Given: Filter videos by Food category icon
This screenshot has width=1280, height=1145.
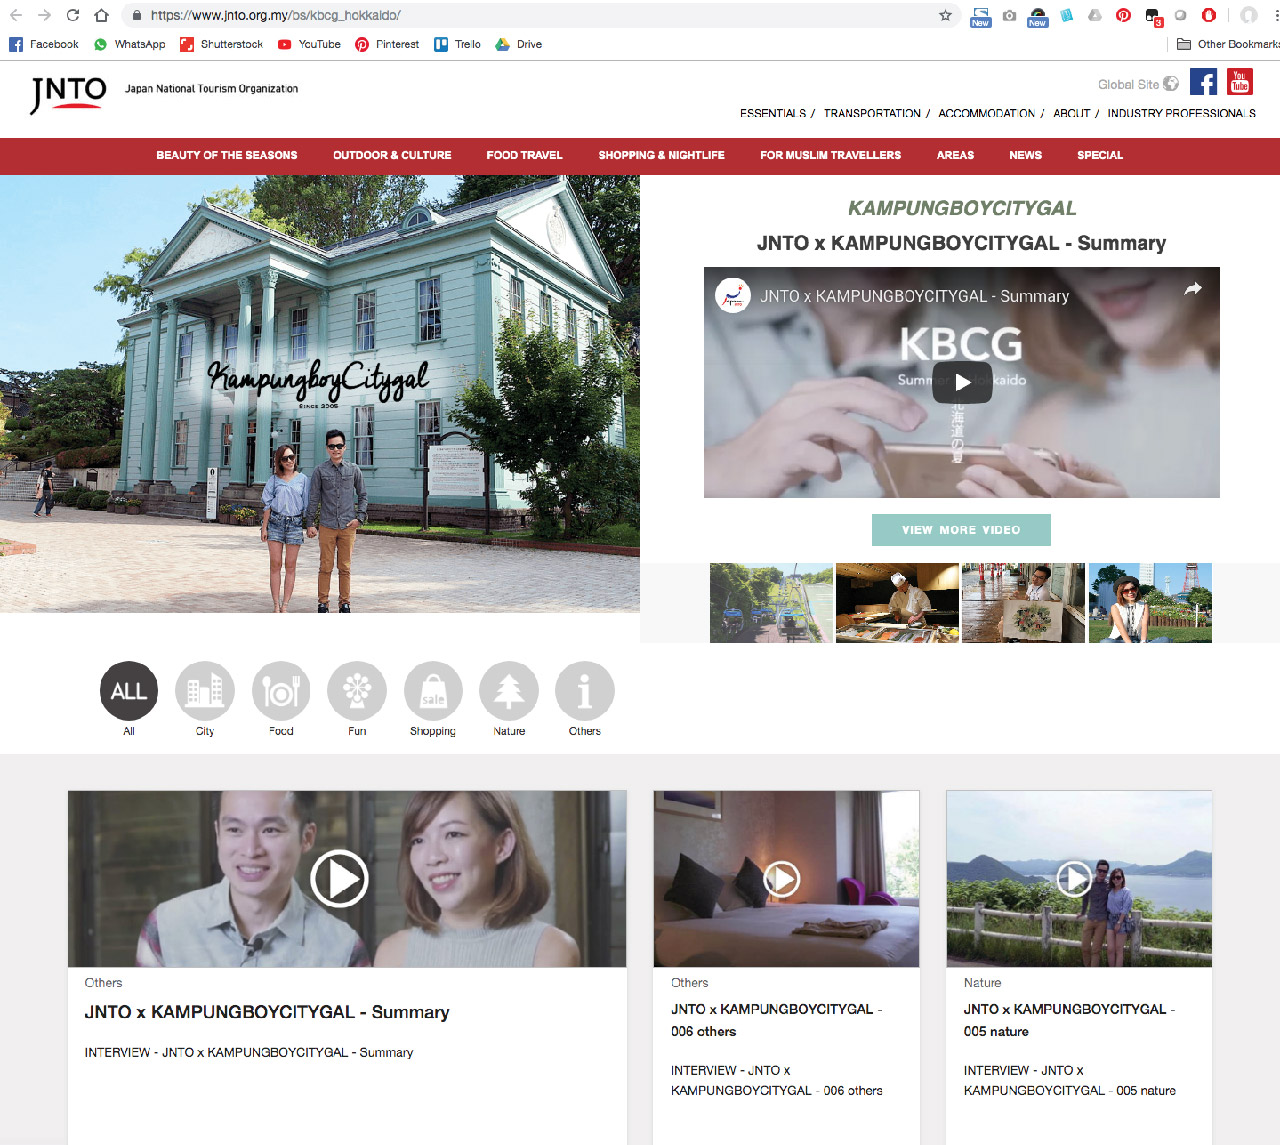Looking at the screenshot, I should pos(281,691).
